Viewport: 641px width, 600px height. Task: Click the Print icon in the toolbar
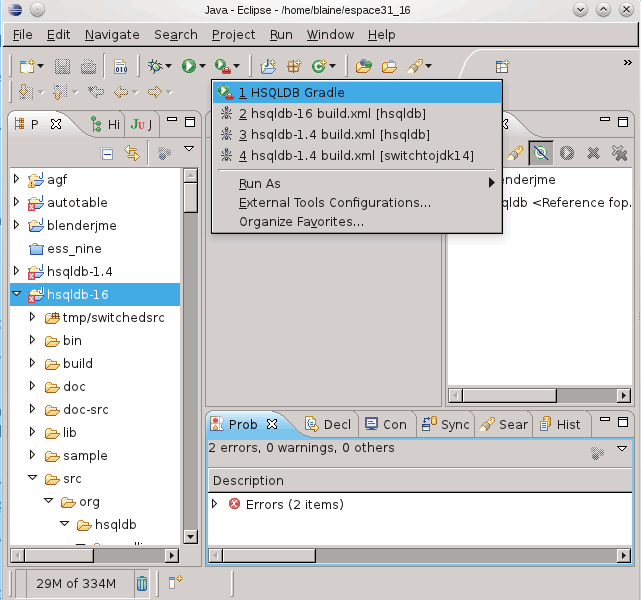tap(88, 66)
